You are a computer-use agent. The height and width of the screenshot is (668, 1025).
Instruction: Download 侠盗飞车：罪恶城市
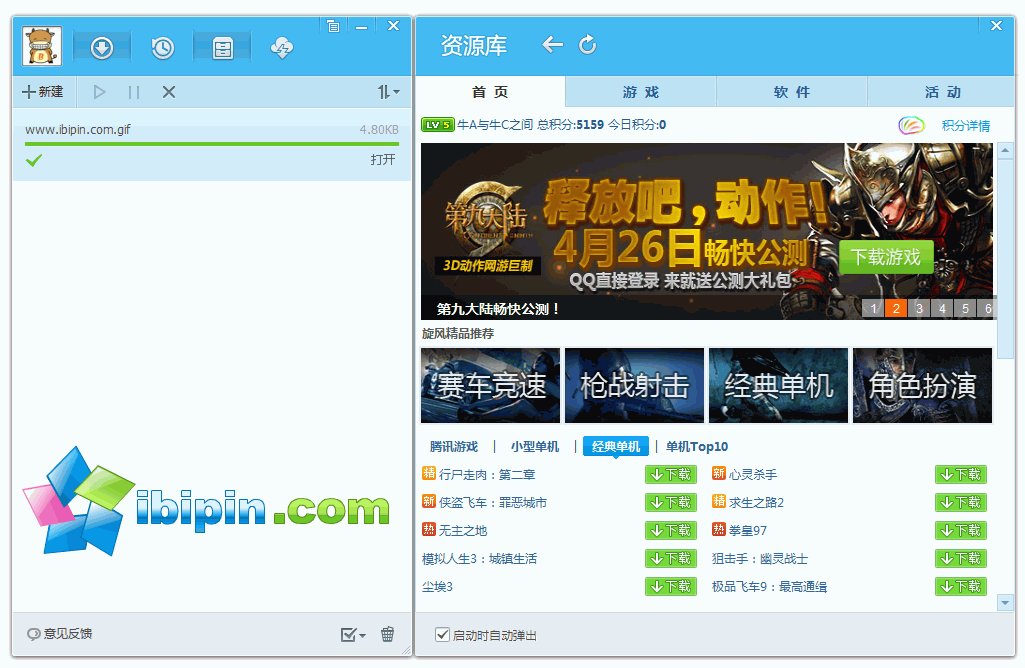(x=671, y=503)
